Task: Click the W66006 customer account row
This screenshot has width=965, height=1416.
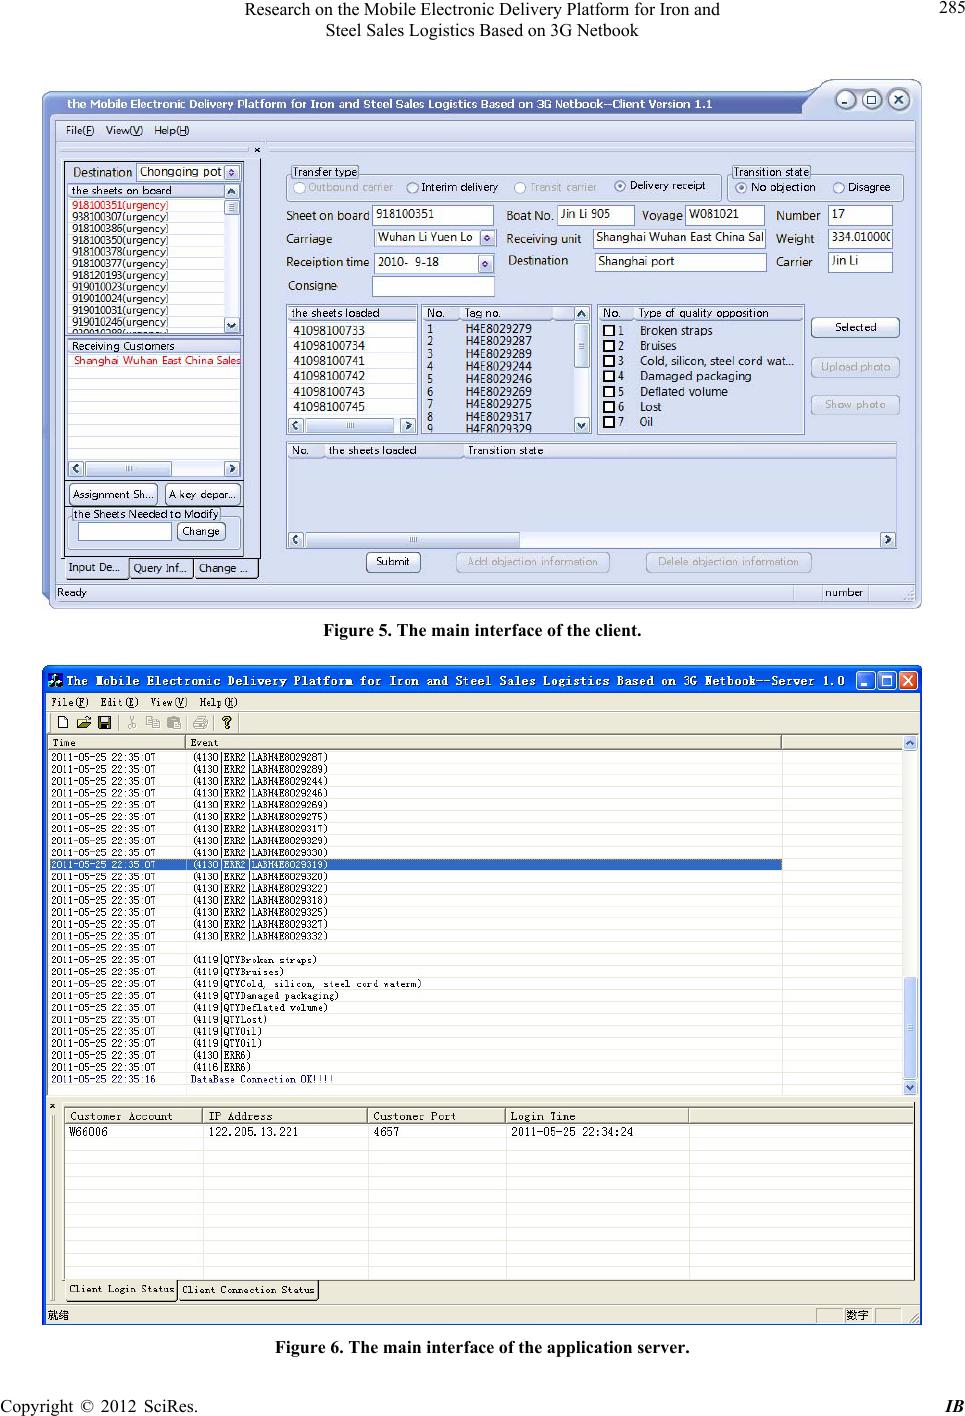Action: tap(489, 1132)
